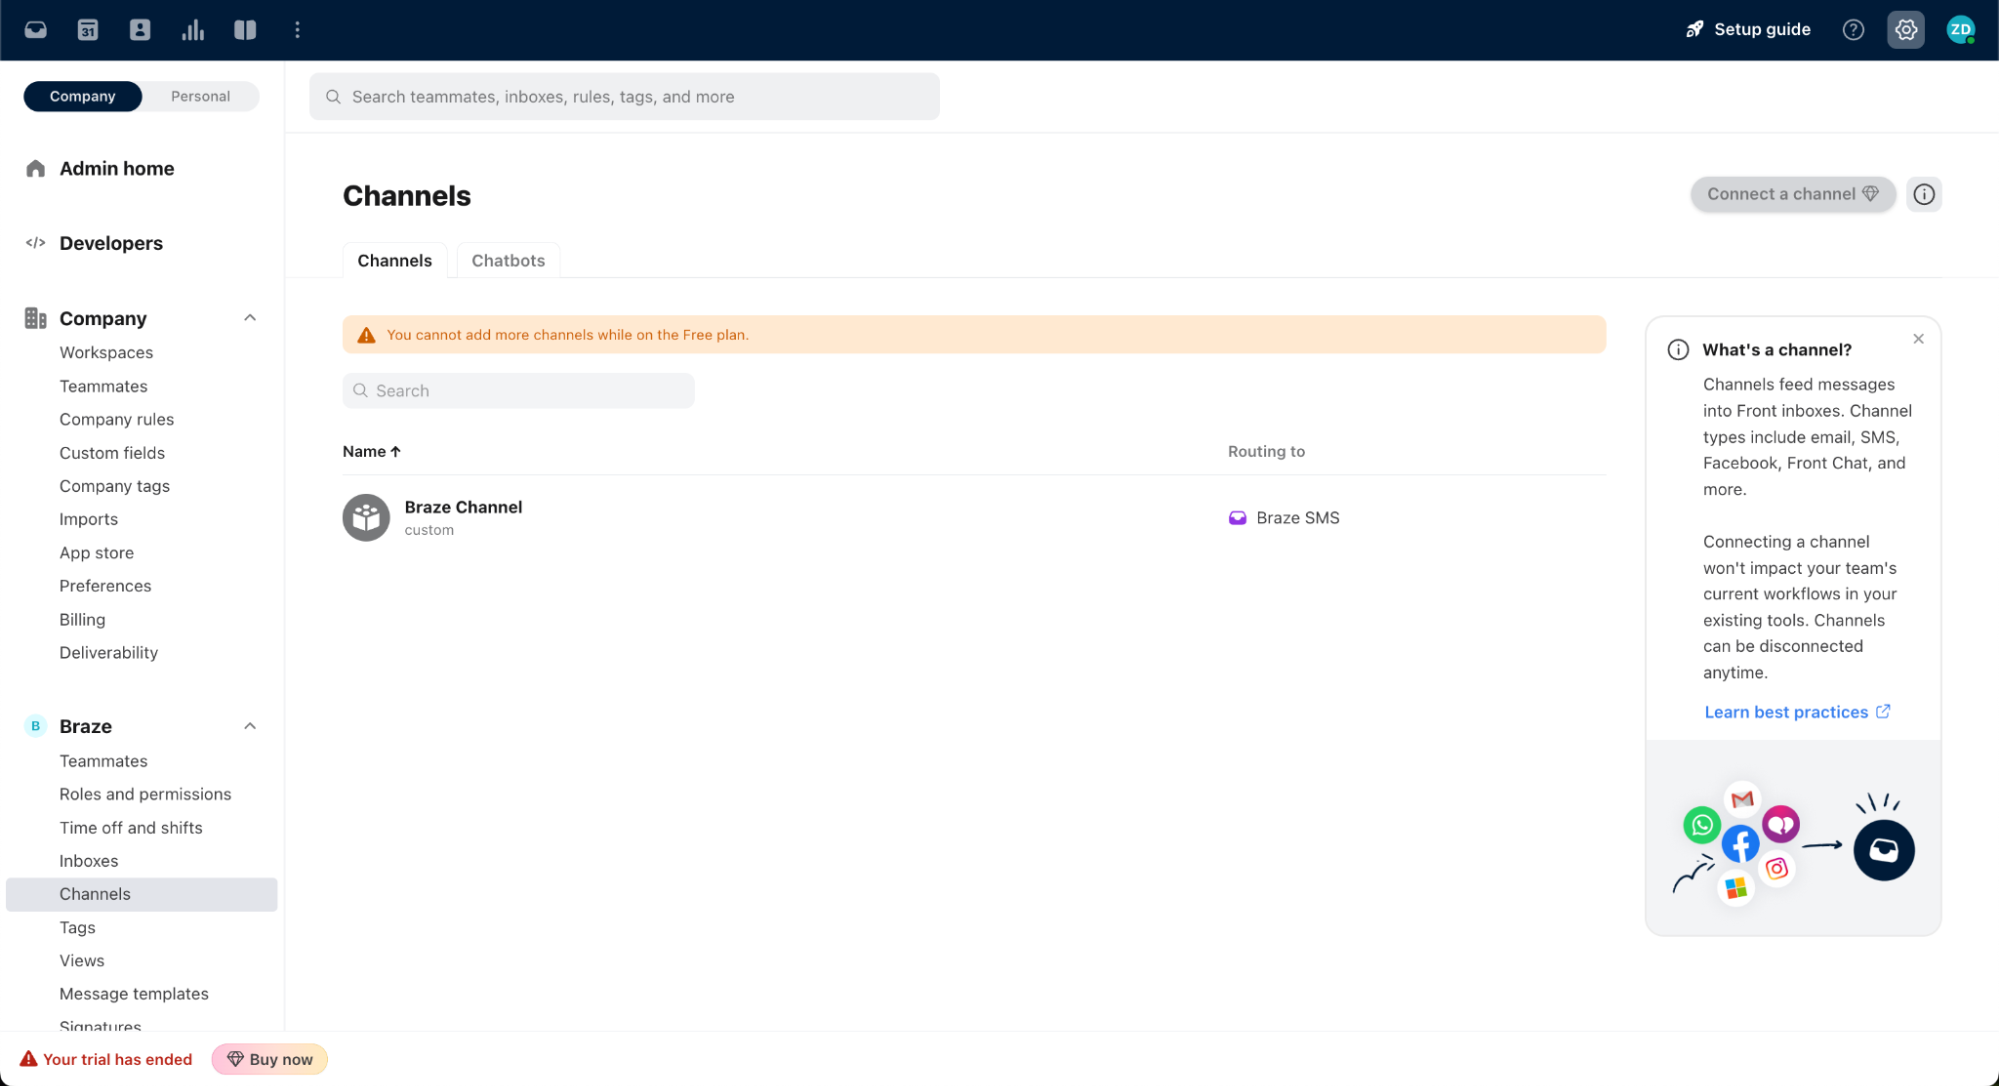Click the Personal toggle at top
The height and width of the screenshot is (1087, 1999).
tap(201, 95)
